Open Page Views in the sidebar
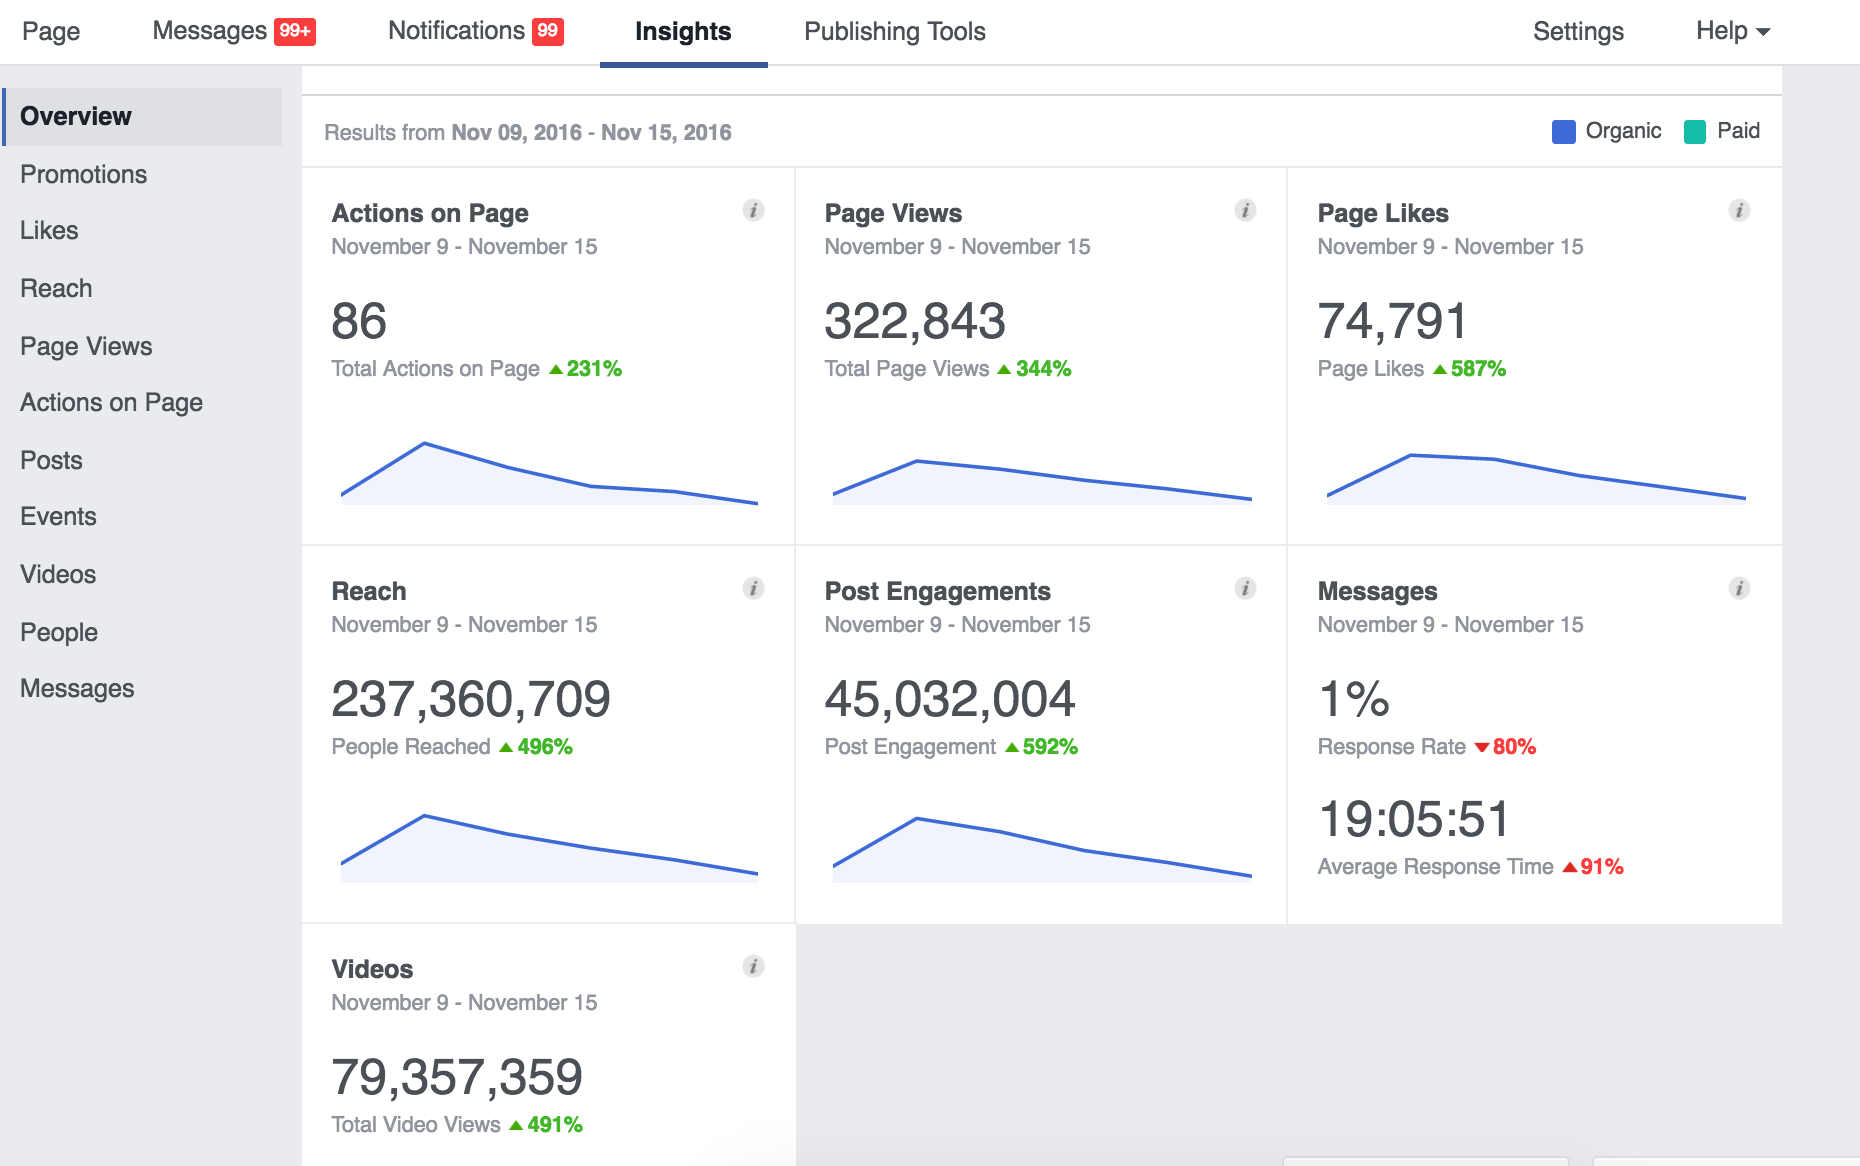 86,346
